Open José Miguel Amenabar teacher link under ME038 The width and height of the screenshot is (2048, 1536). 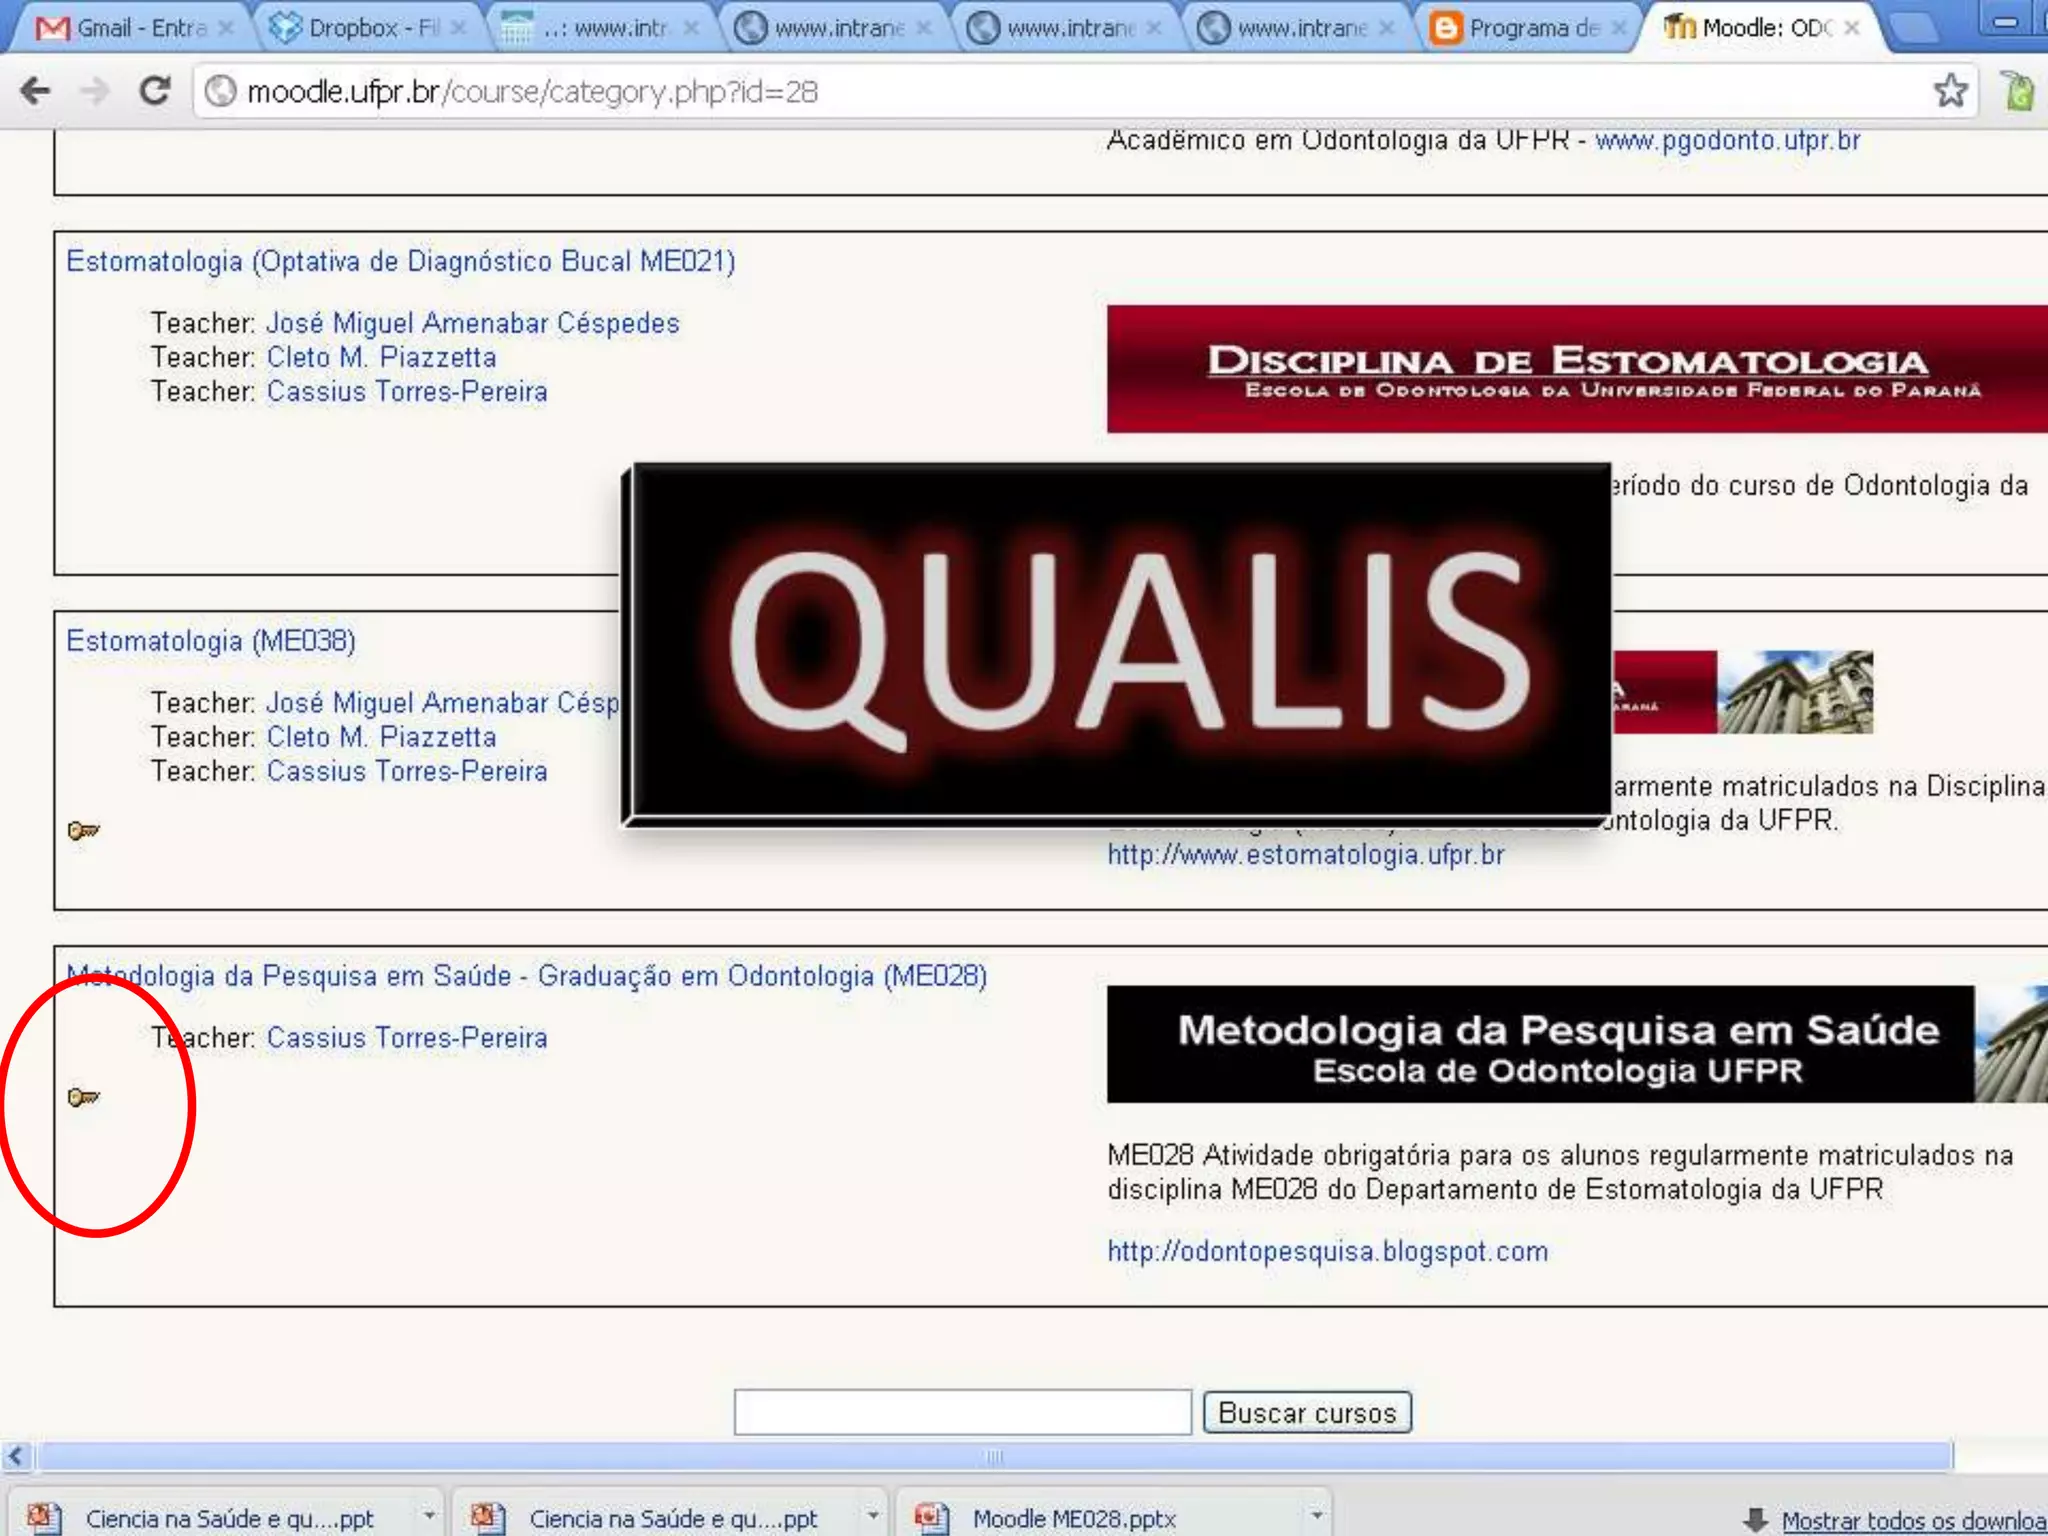pos(442,703)
